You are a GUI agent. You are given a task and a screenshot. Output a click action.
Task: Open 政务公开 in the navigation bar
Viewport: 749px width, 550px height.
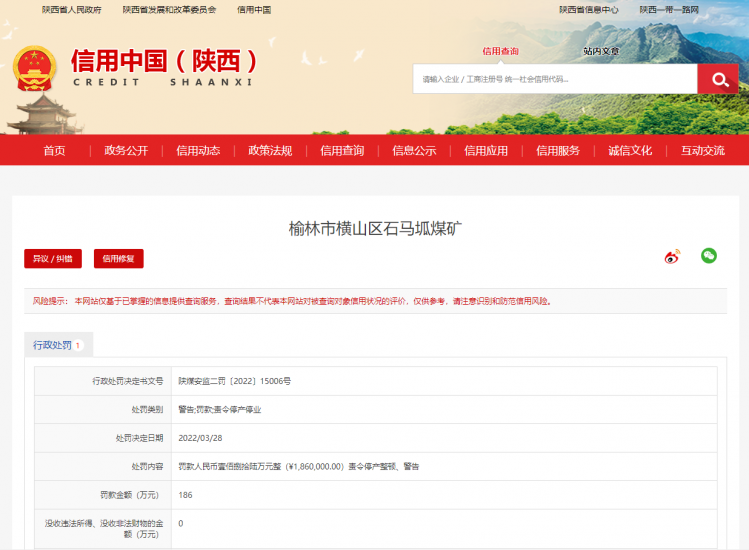click(x=126, y=151)
